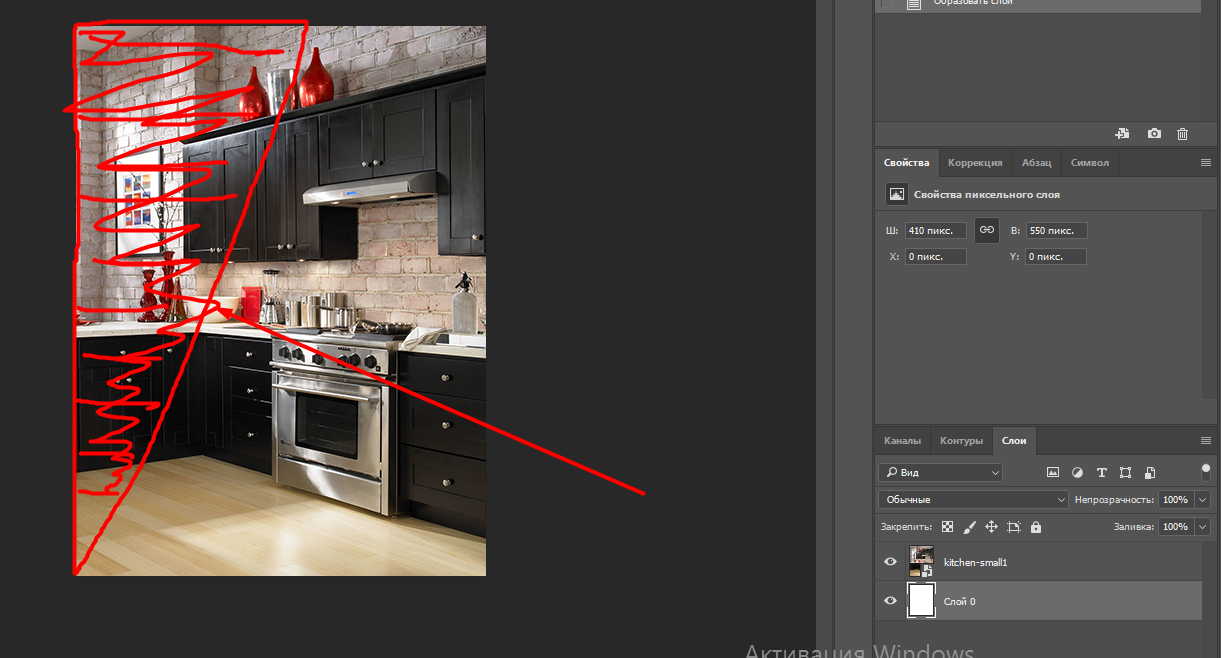
Task: Click the Непрозрачность label
Action: point(1114,499)
